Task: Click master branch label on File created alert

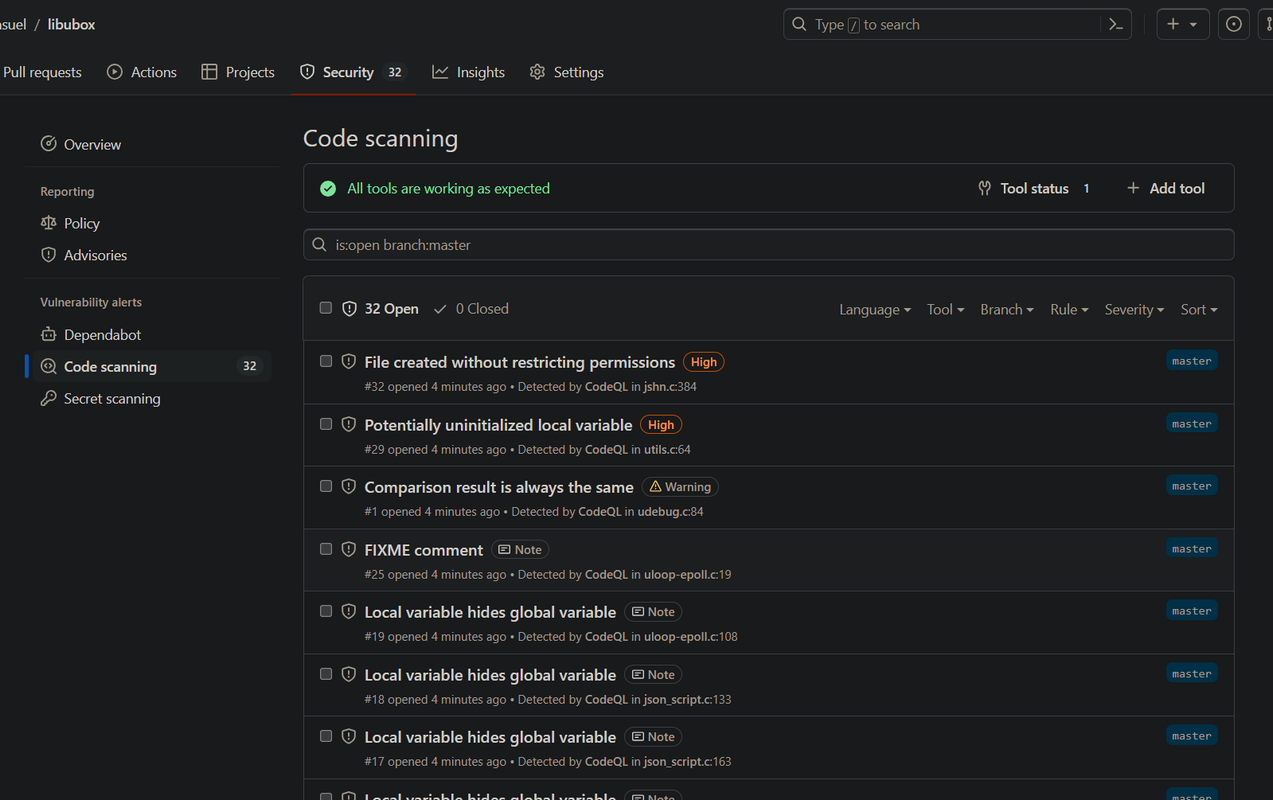Action: point(1191,361)
